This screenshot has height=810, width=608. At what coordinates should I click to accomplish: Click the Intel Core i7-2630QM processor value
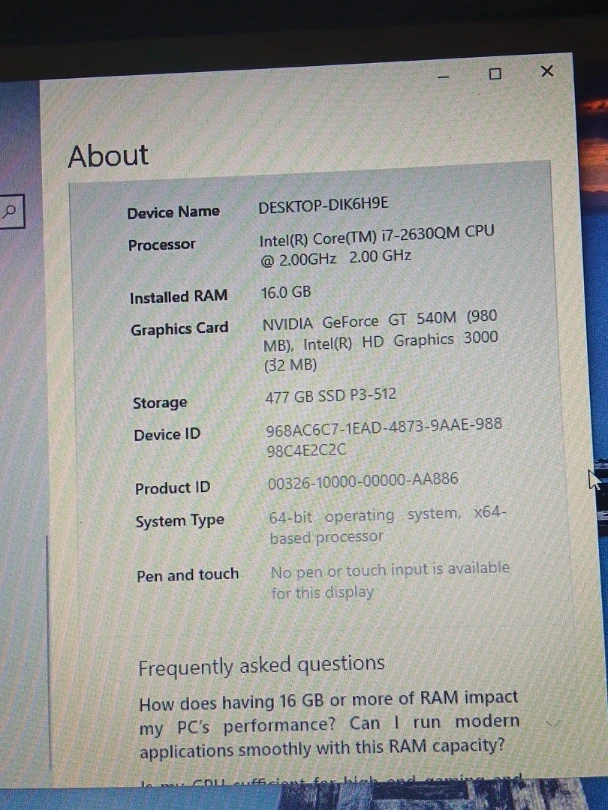click(x=376, y=244)
